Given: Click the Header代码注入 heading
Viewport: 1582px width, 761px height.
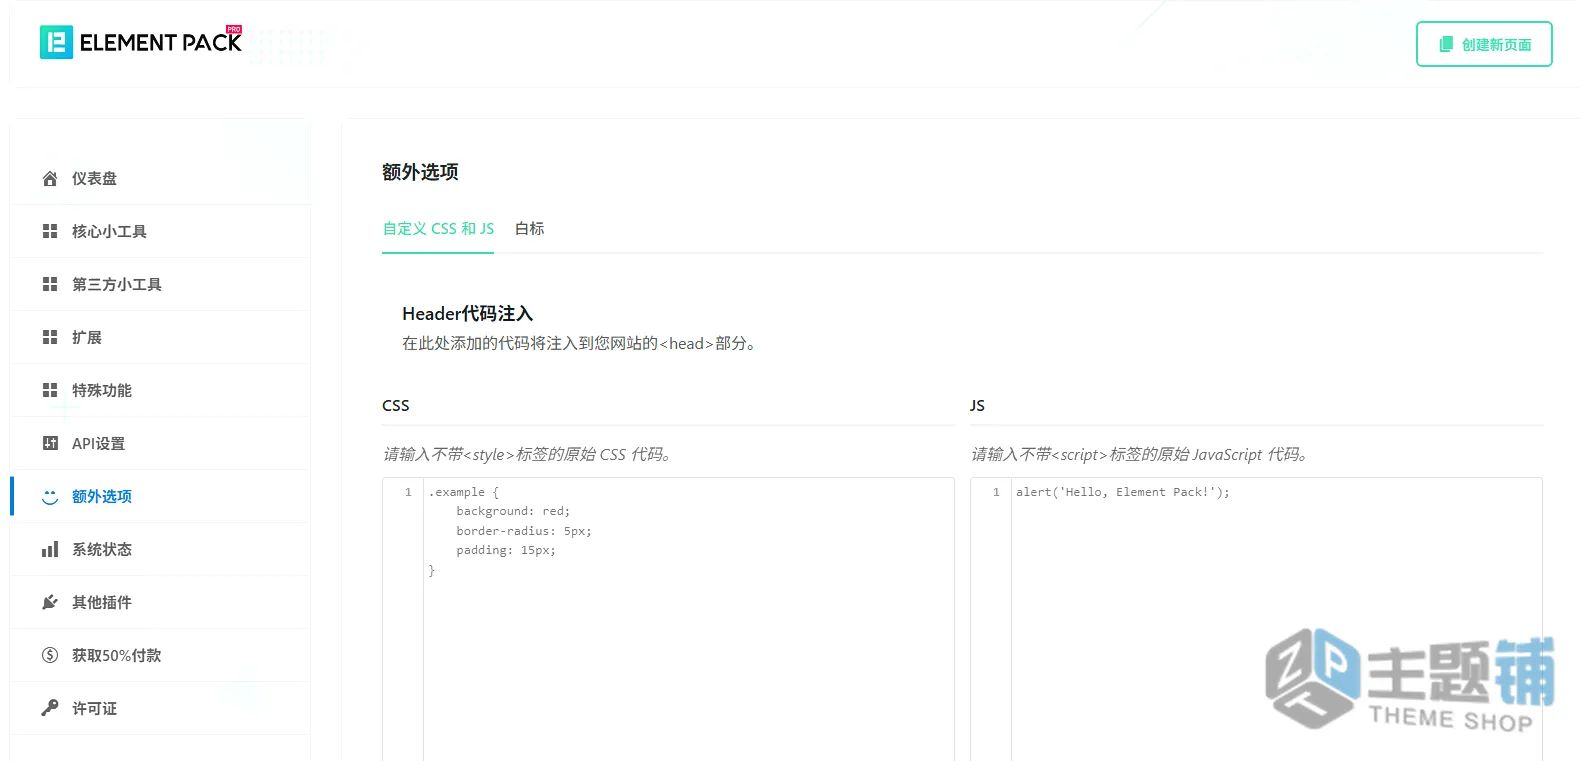Looking at the screenshot, I should [x=468, y=314].
